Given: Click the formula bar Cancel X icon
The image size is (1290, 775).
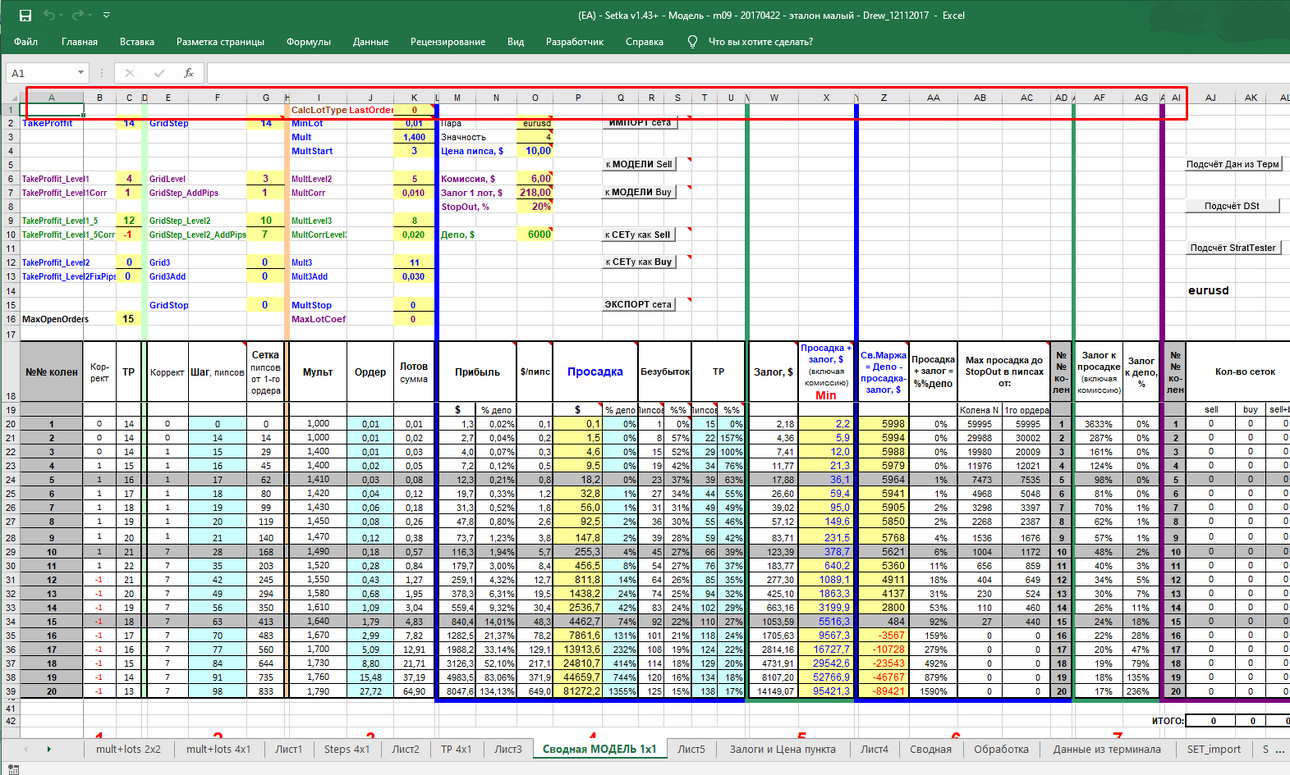Looking at the screenshot, I should tap(129, 73).
